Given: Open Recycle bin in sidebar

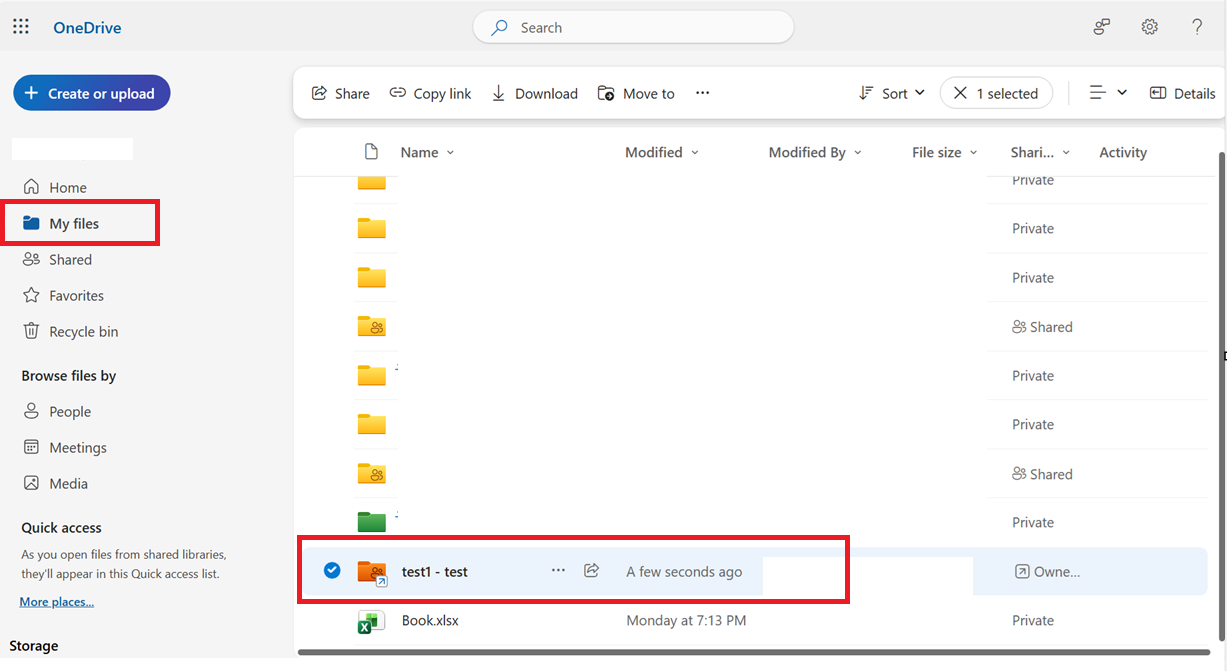Looking at the screenshot, I should [70, 331].
